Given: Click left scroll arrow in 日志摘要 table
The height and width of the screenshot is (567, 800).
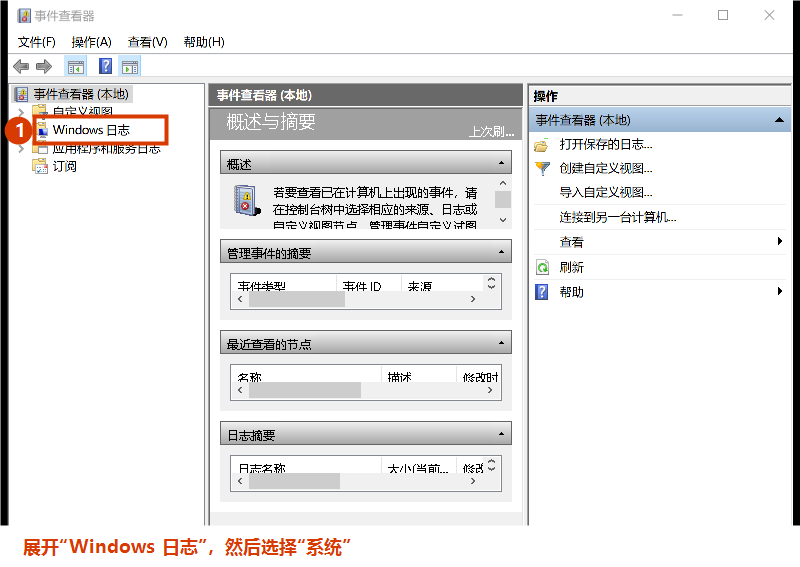Looking at the screenshot, I should 240,481.
